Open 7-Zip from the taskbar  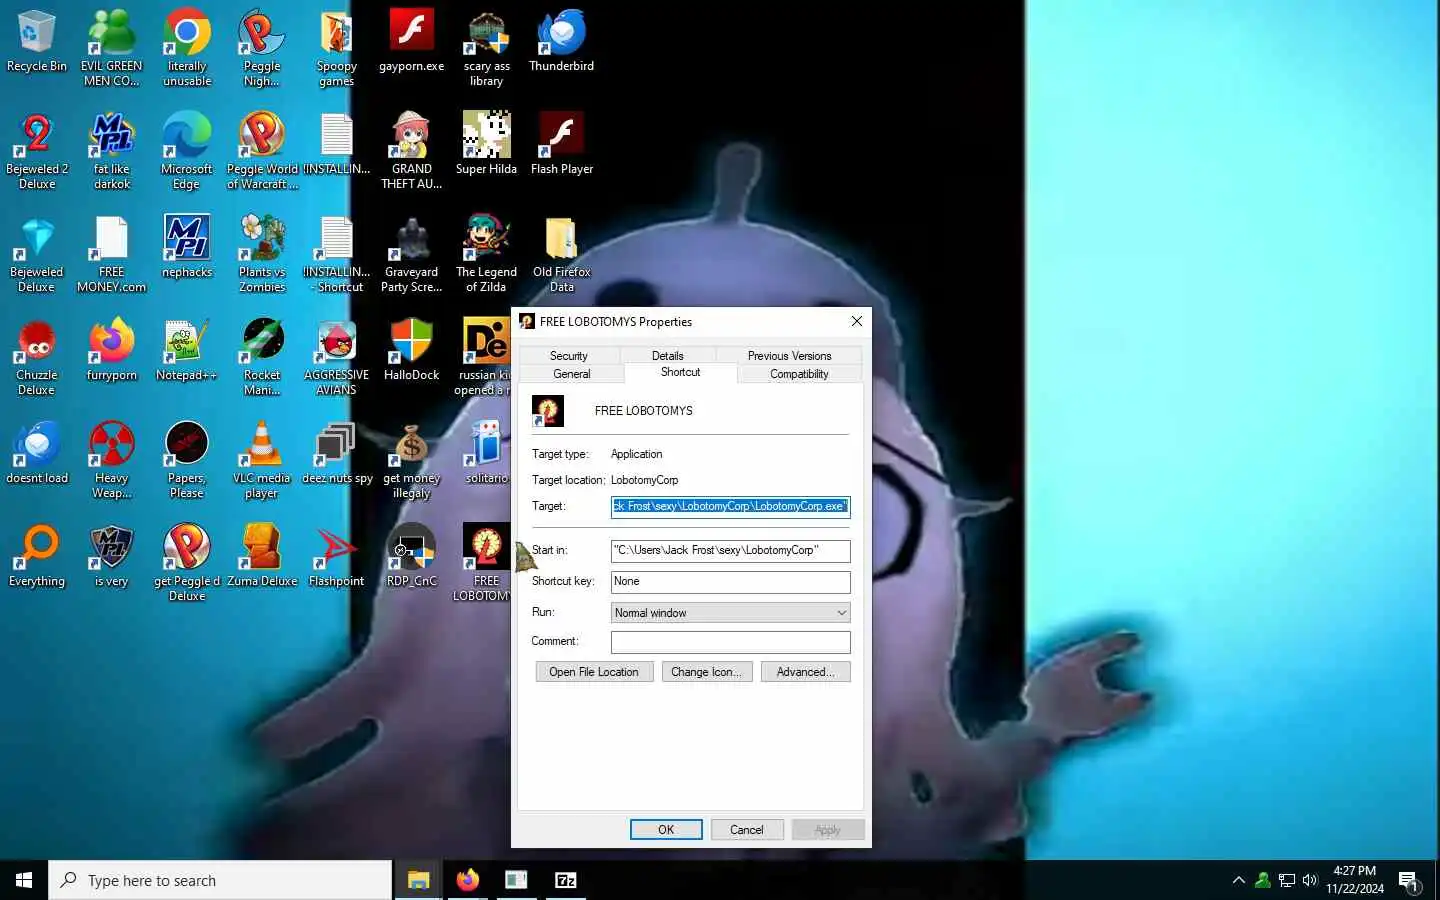pyautogui.click(x=566, y=880)
